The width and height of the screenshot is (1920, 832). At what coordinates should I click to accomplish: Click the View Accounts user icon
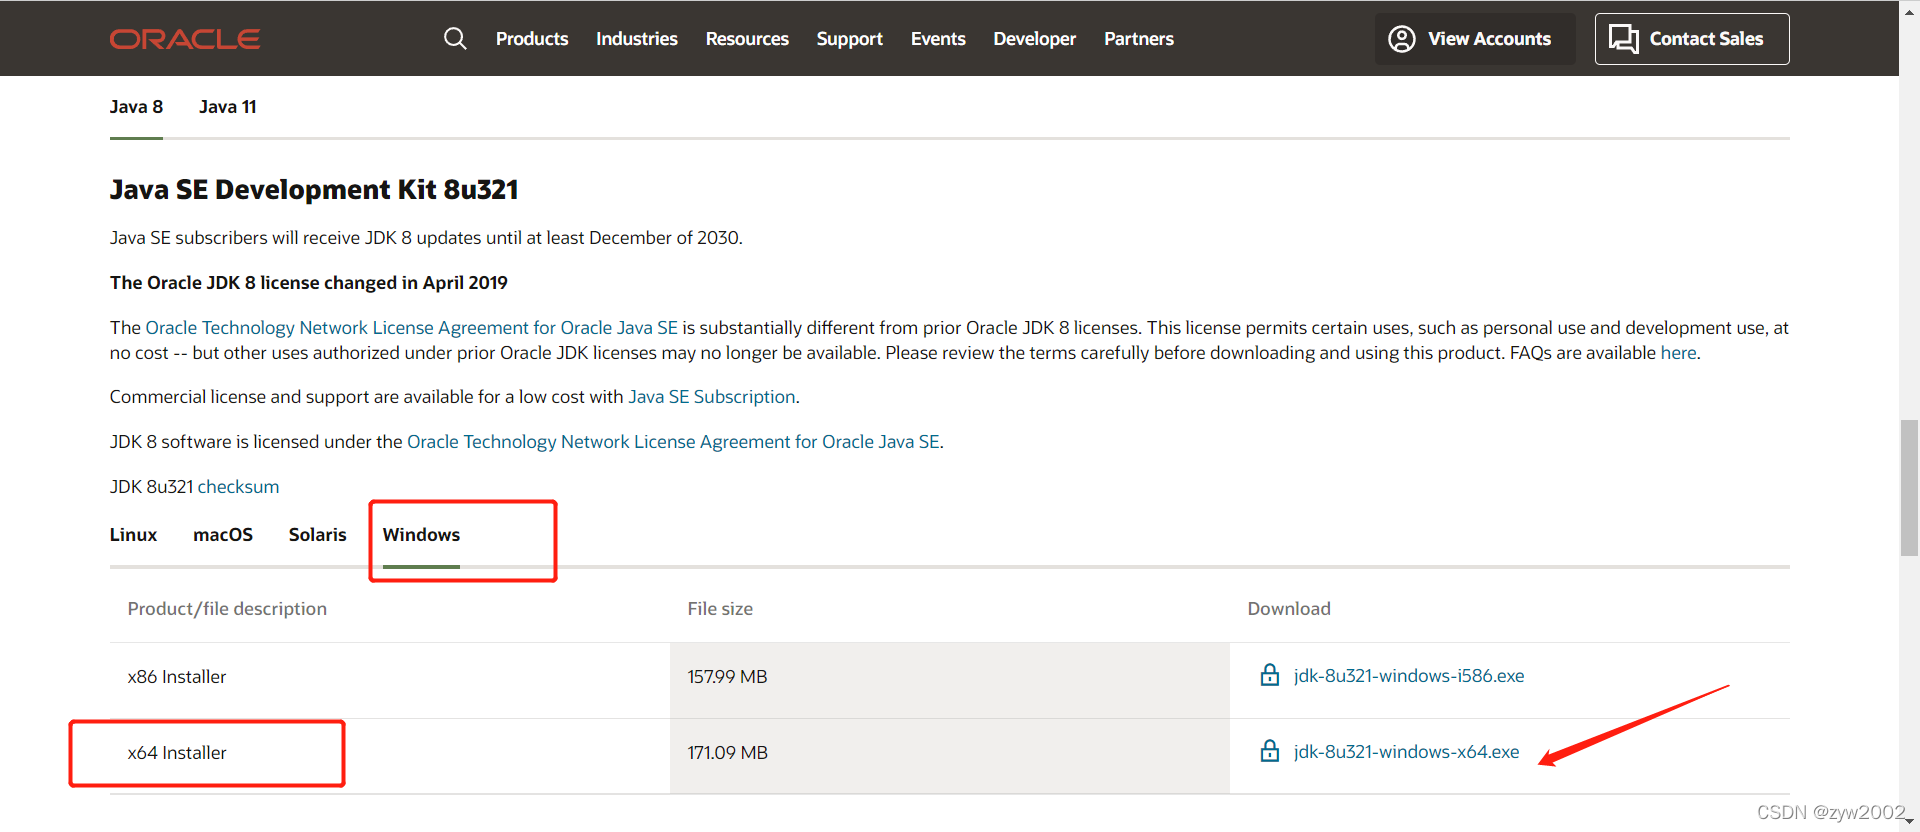click(1402, 39)
